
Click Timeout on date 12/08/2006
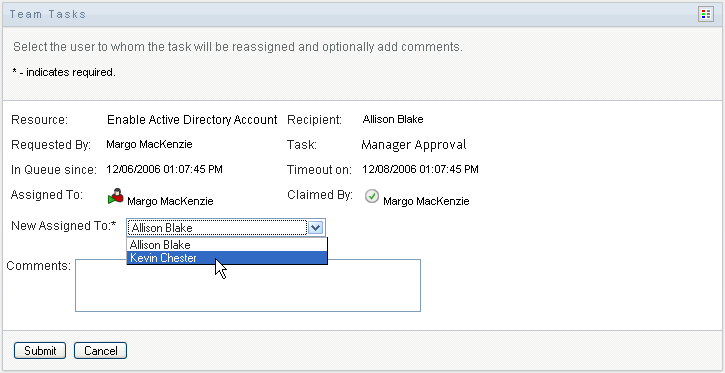point(420,170)
